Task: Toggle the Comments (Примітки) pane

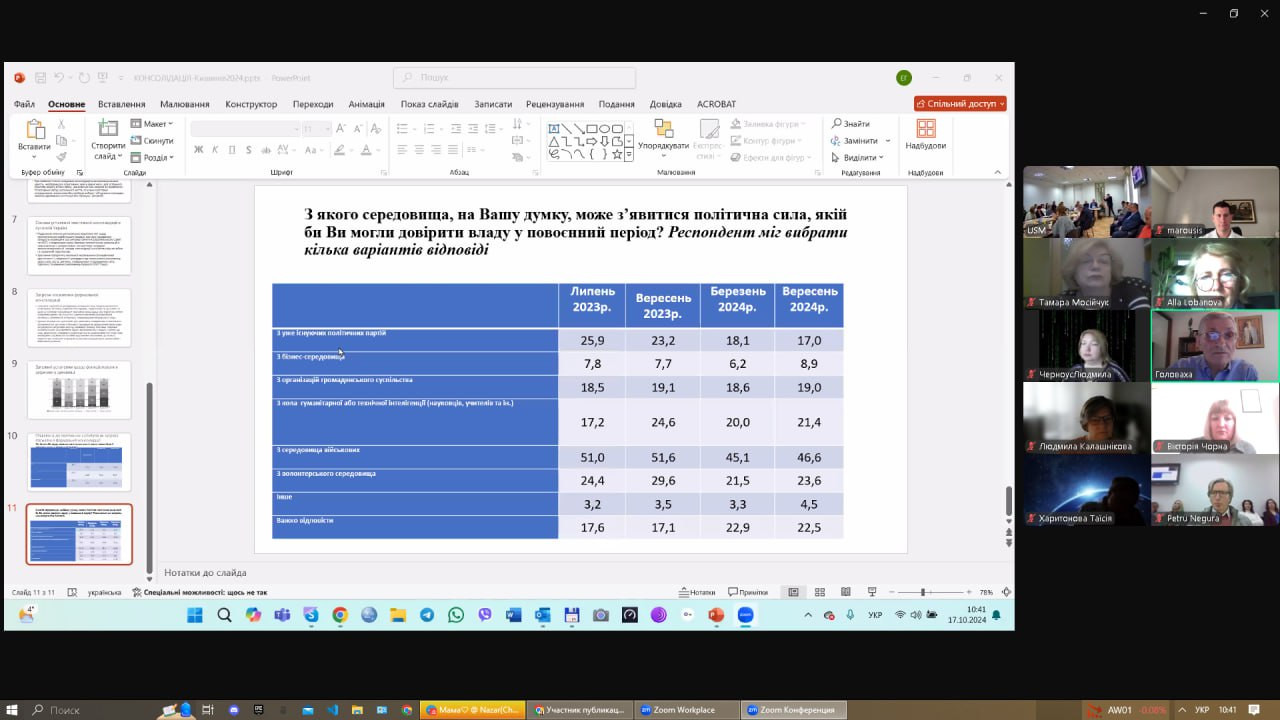Action: point(748,592)
